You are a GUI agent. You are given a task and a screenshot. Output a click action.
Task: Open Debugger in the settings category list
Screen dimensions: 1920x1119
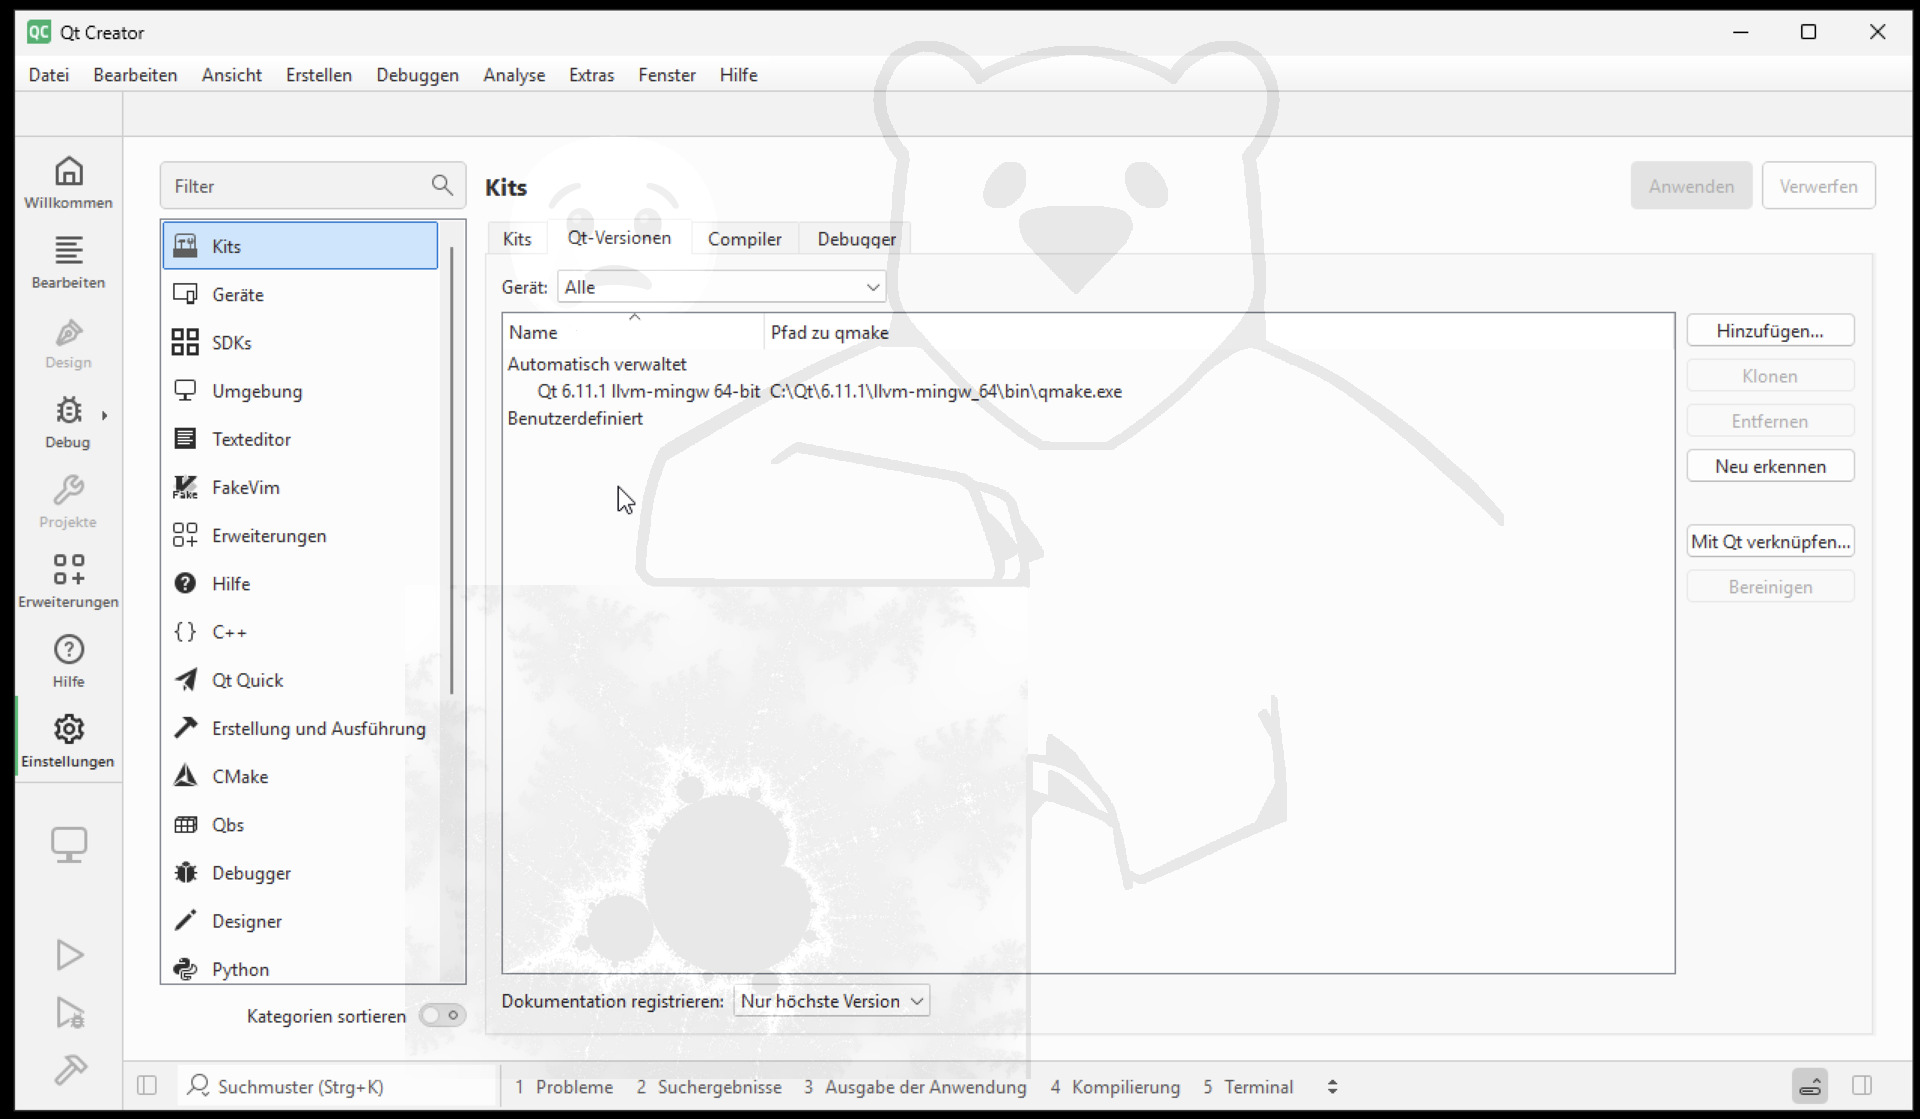pyautogui.click(x=300, y=873)
